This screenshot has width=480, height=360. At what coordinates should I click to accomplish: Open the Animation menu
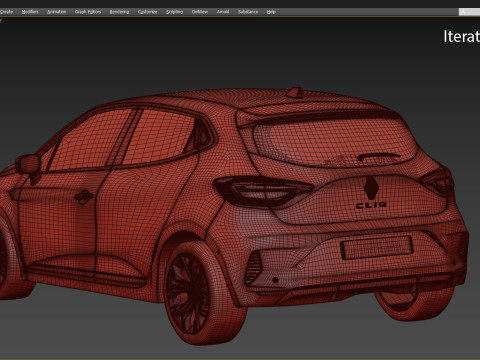coord(56,12)
